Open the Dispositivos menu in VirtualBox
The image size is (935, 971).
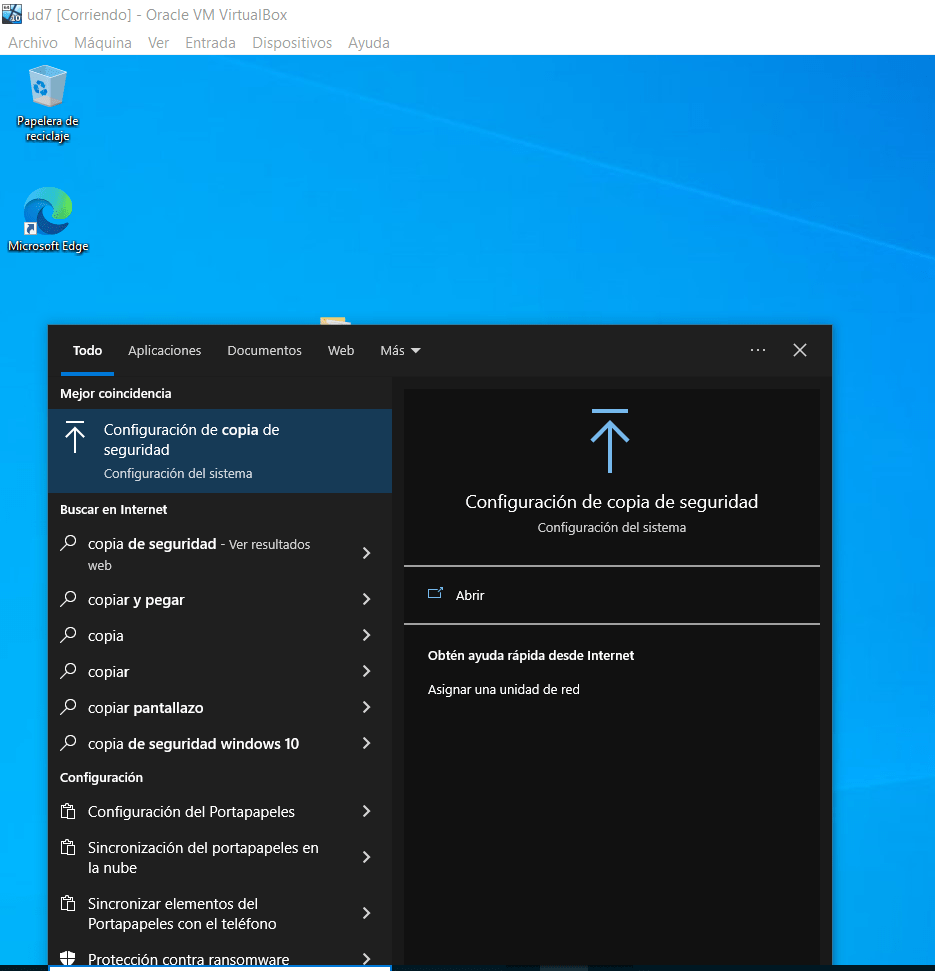(x=292, y=43)
